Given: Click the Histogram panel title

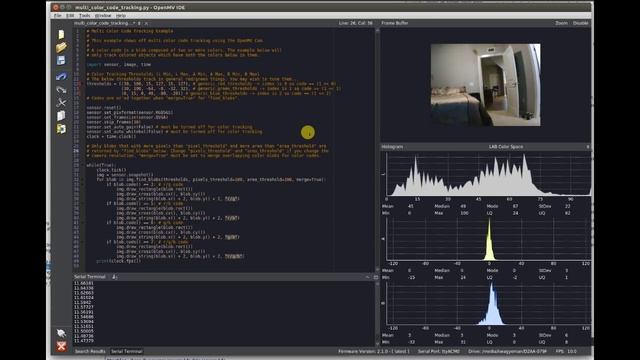Looking at the screenshot, I should coord(392,147).
